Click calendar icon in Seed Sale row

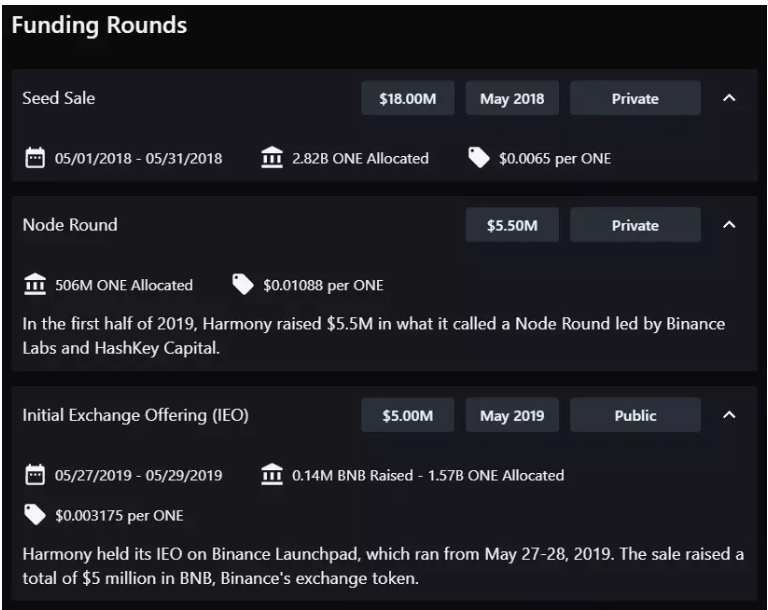click(x=34, y=158)
